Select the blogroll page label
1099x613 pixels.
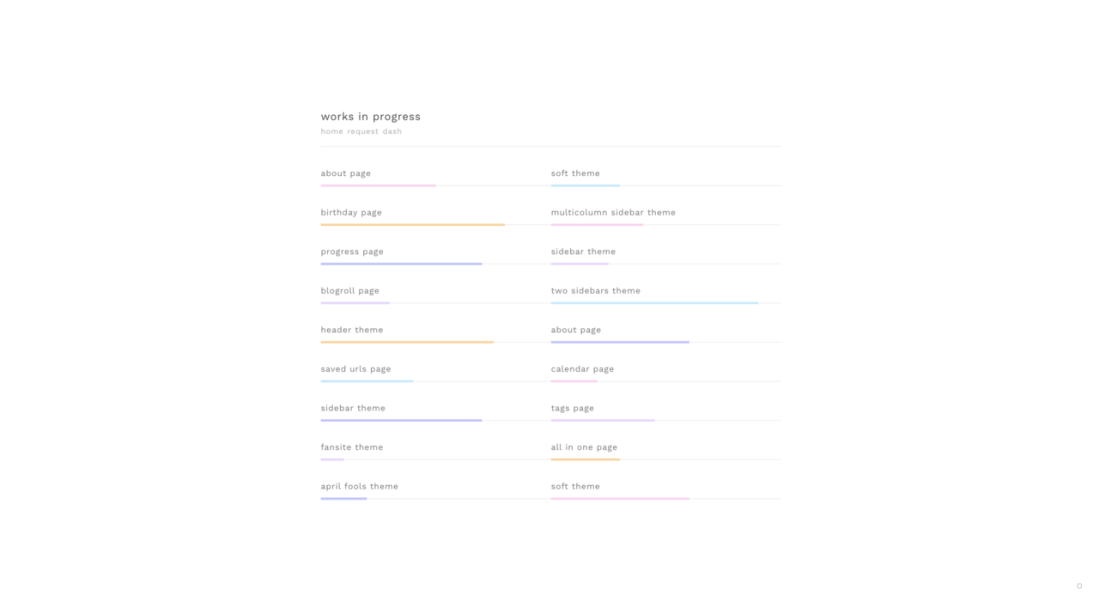click(350, 291)
